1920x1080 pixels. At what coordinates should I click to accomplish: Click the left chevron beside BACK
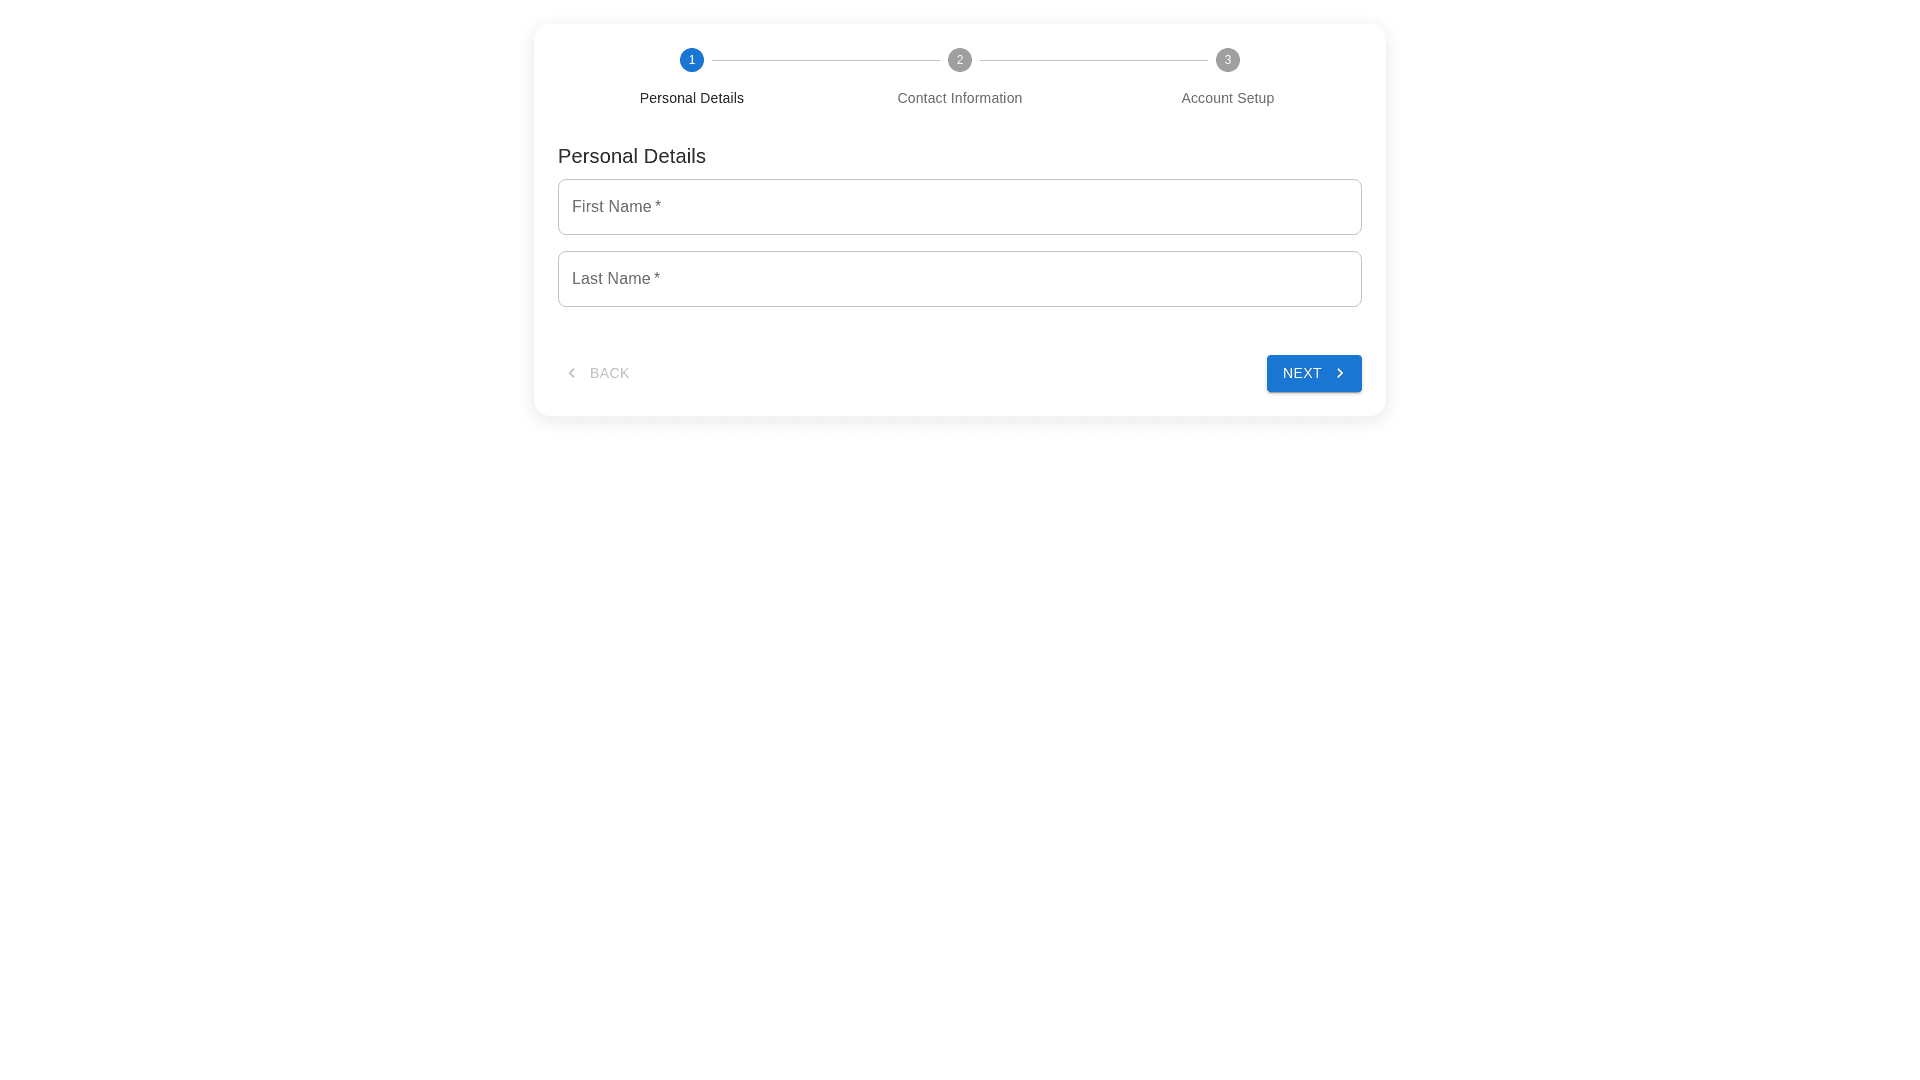coord(571,373)
